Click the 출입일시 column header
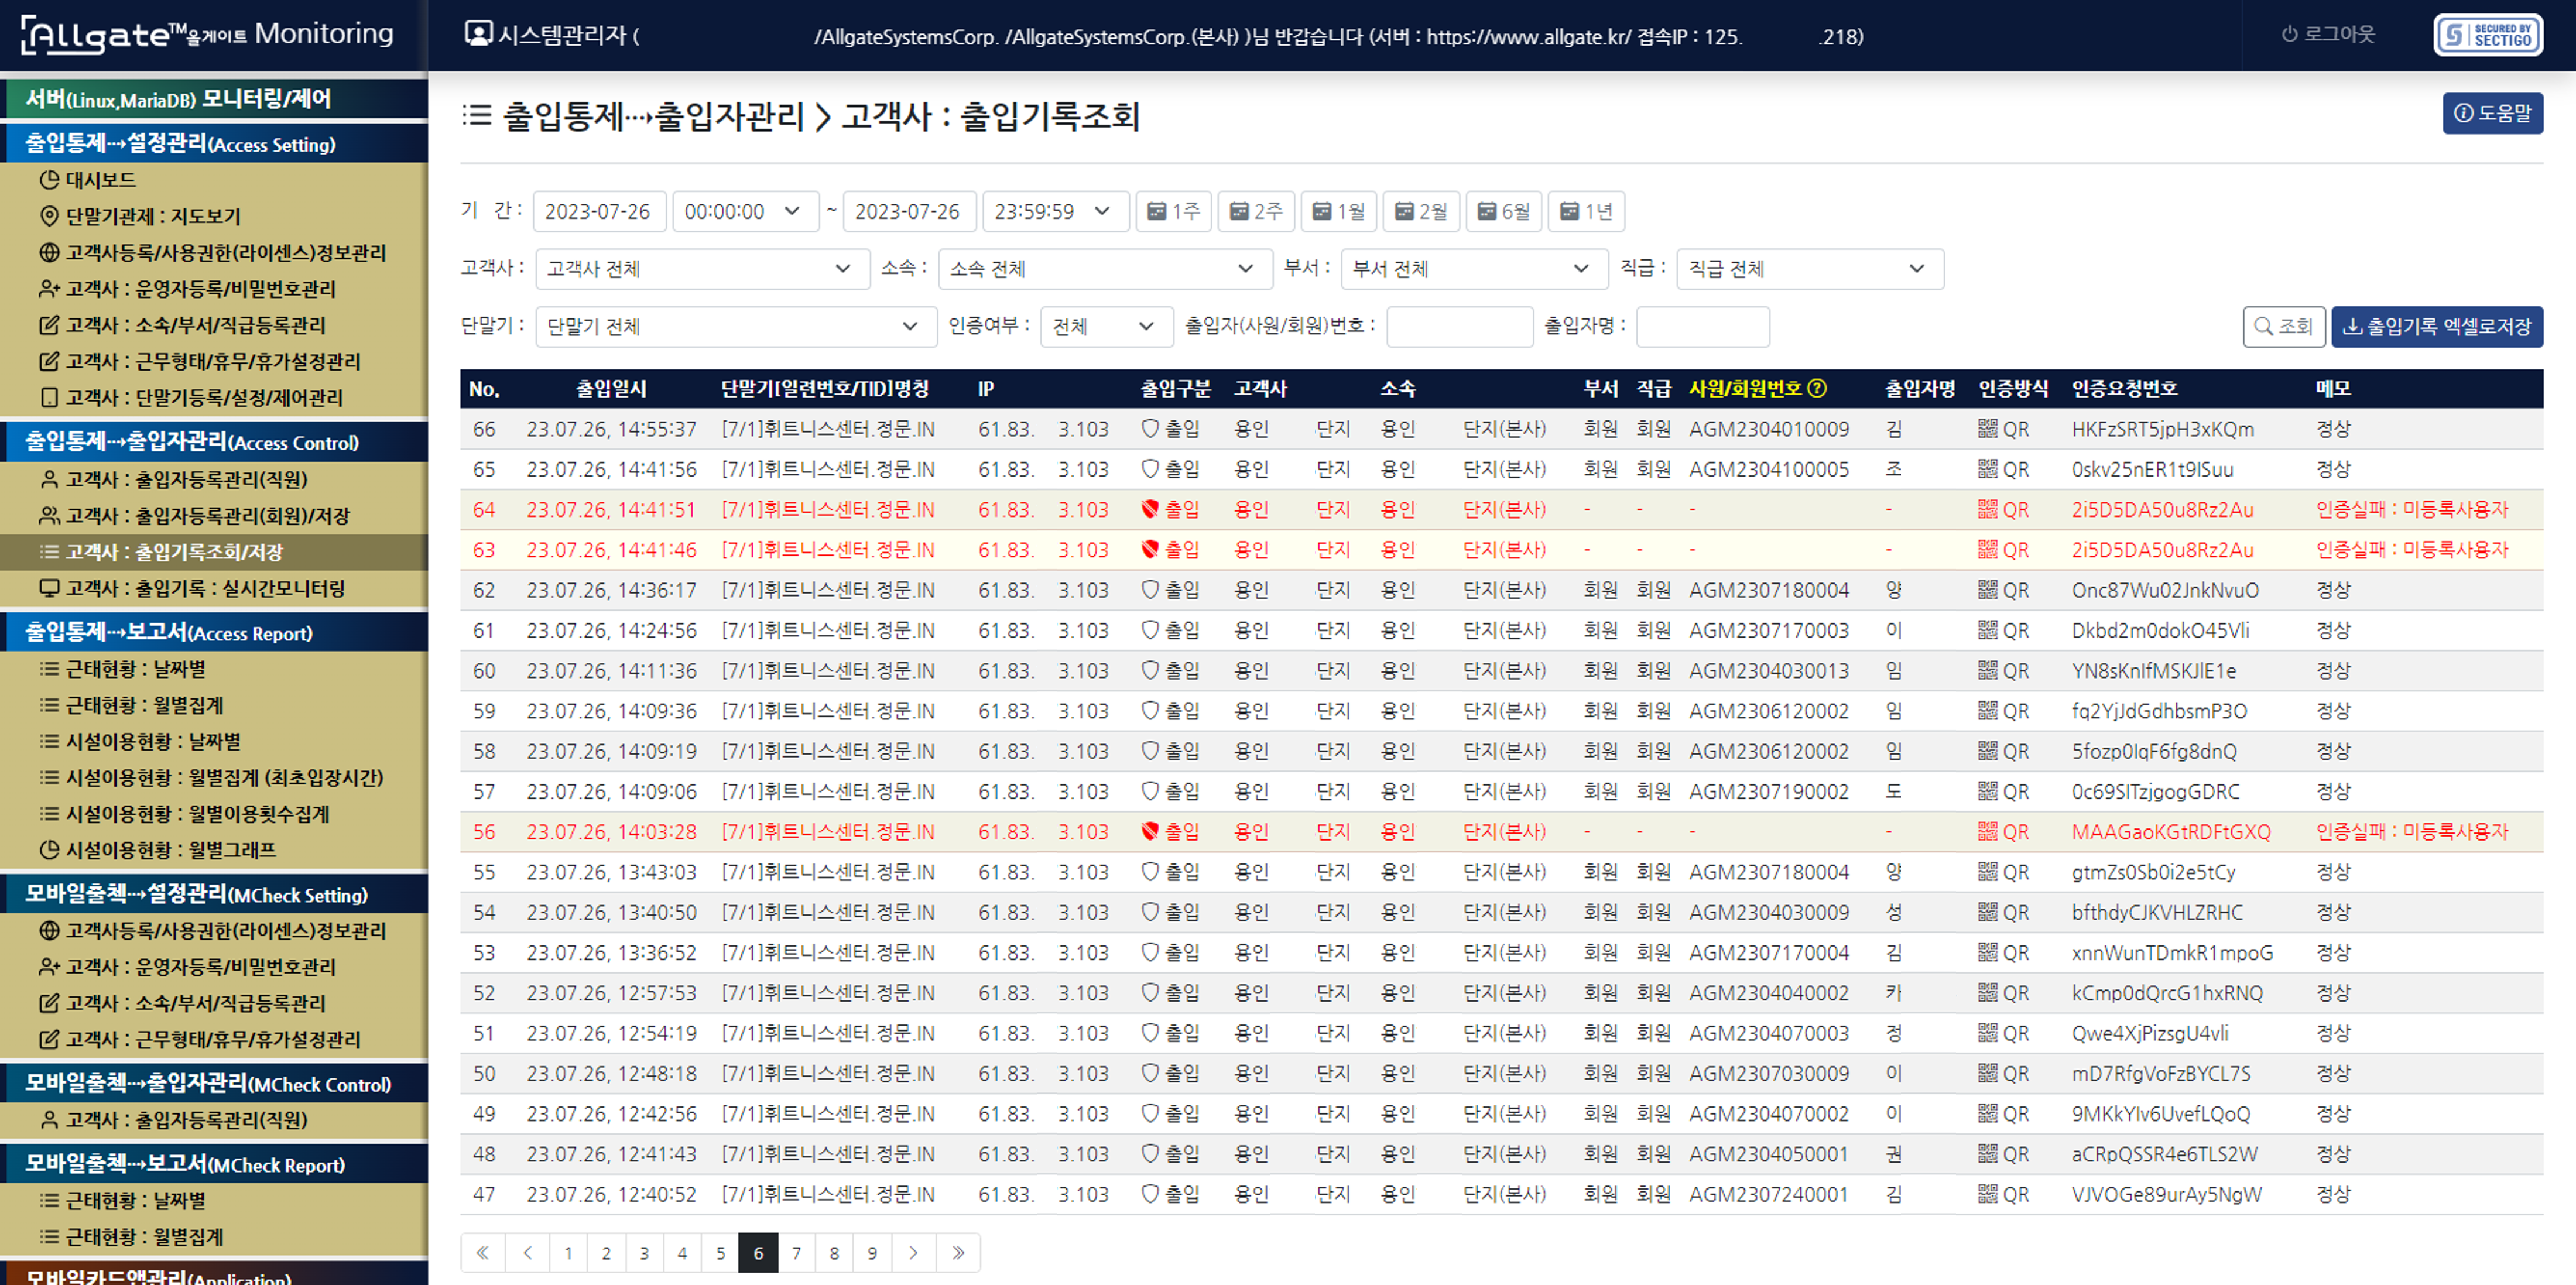Image resolution: width=2576 pixels, height=1285 pixels. [611, 388]
